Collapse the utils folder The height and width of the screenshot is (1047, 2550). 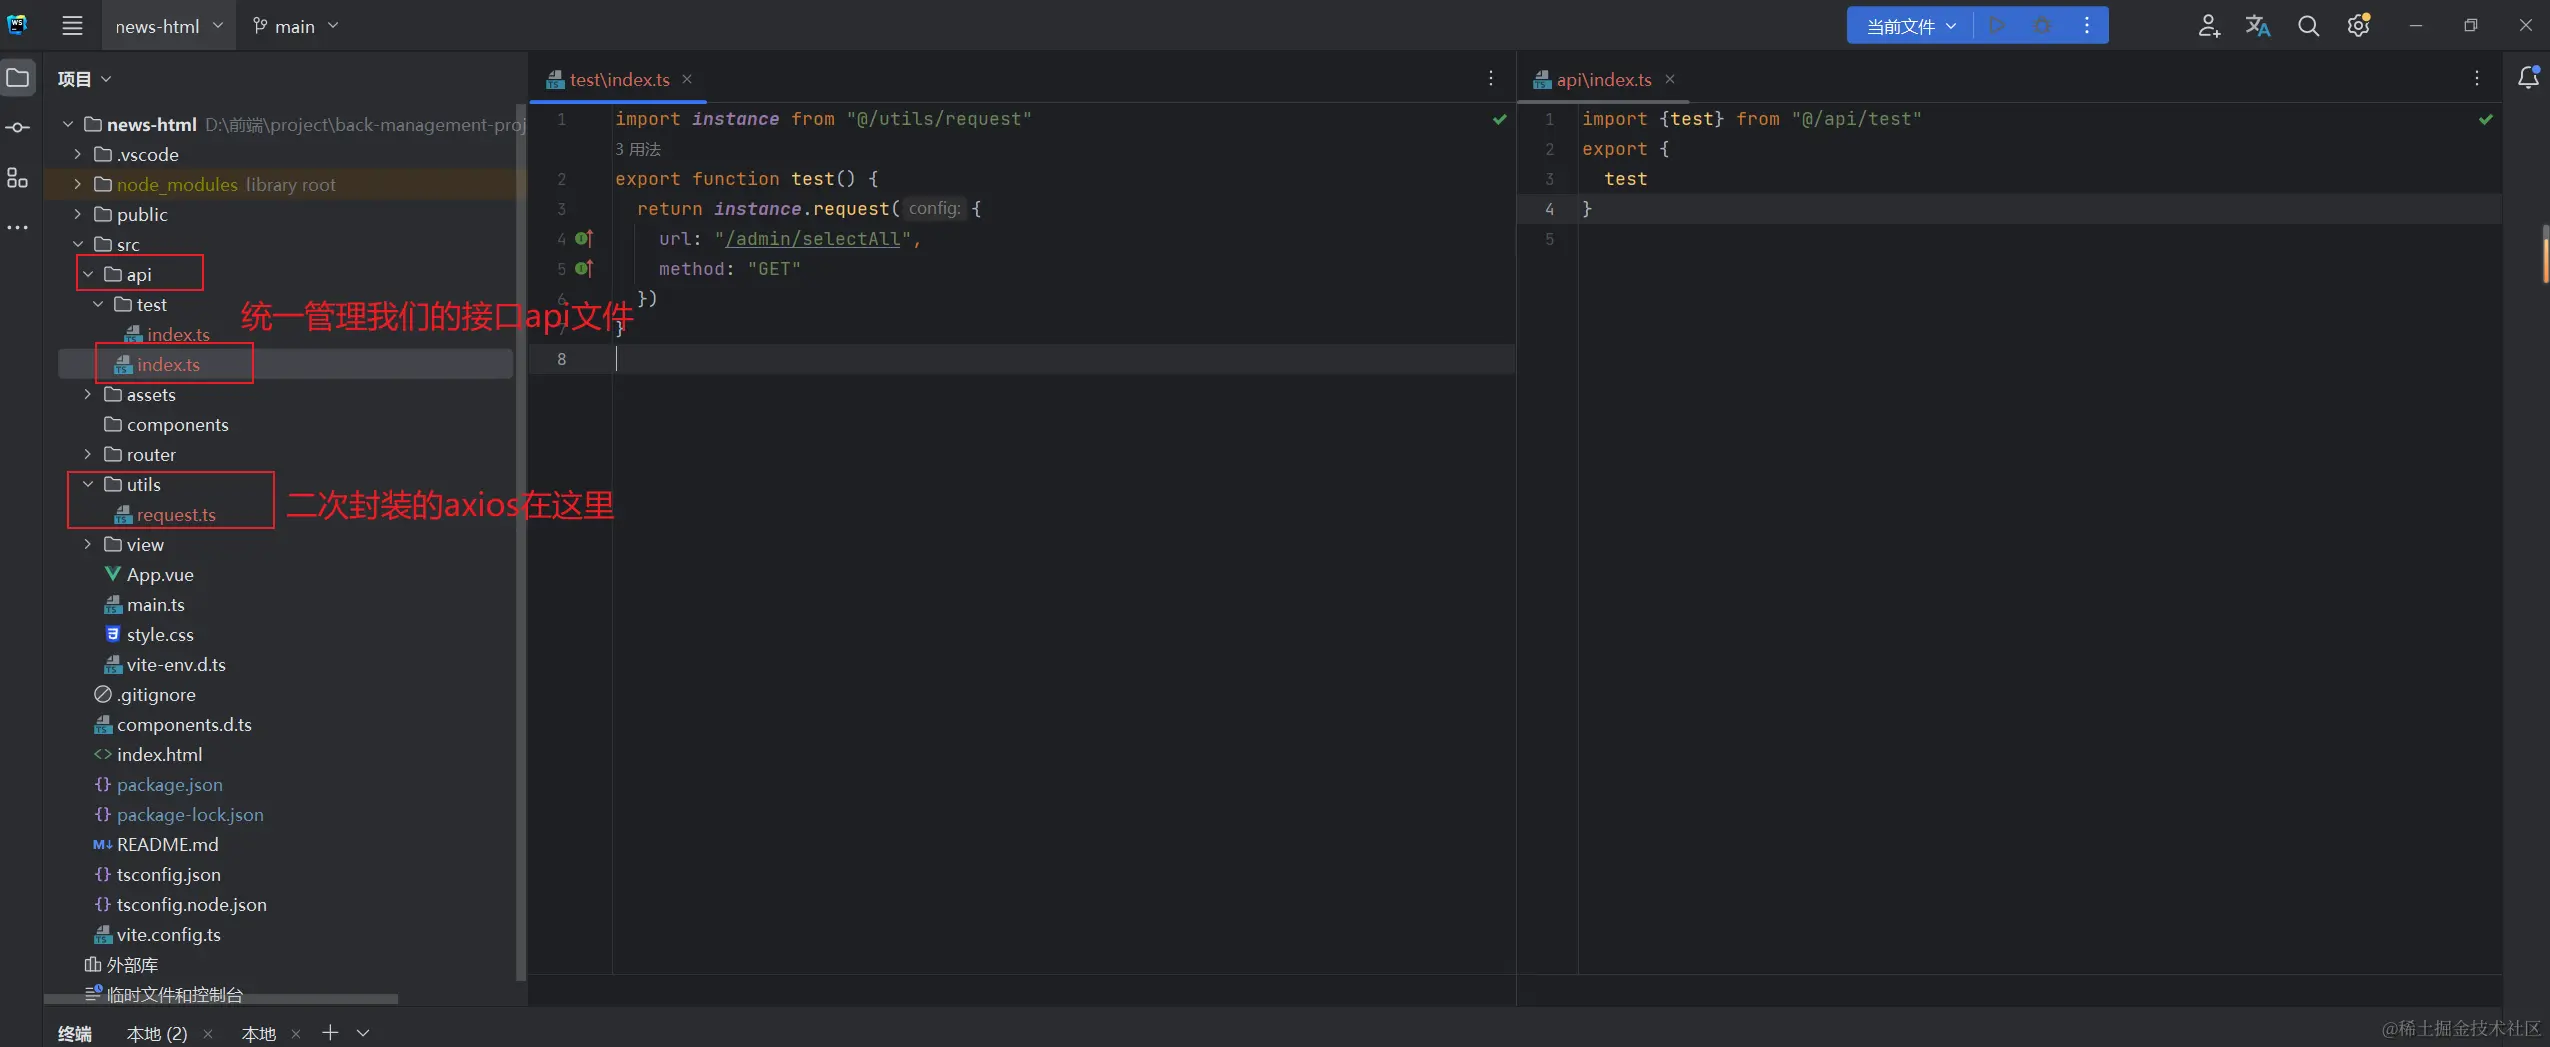pos(88,485)
